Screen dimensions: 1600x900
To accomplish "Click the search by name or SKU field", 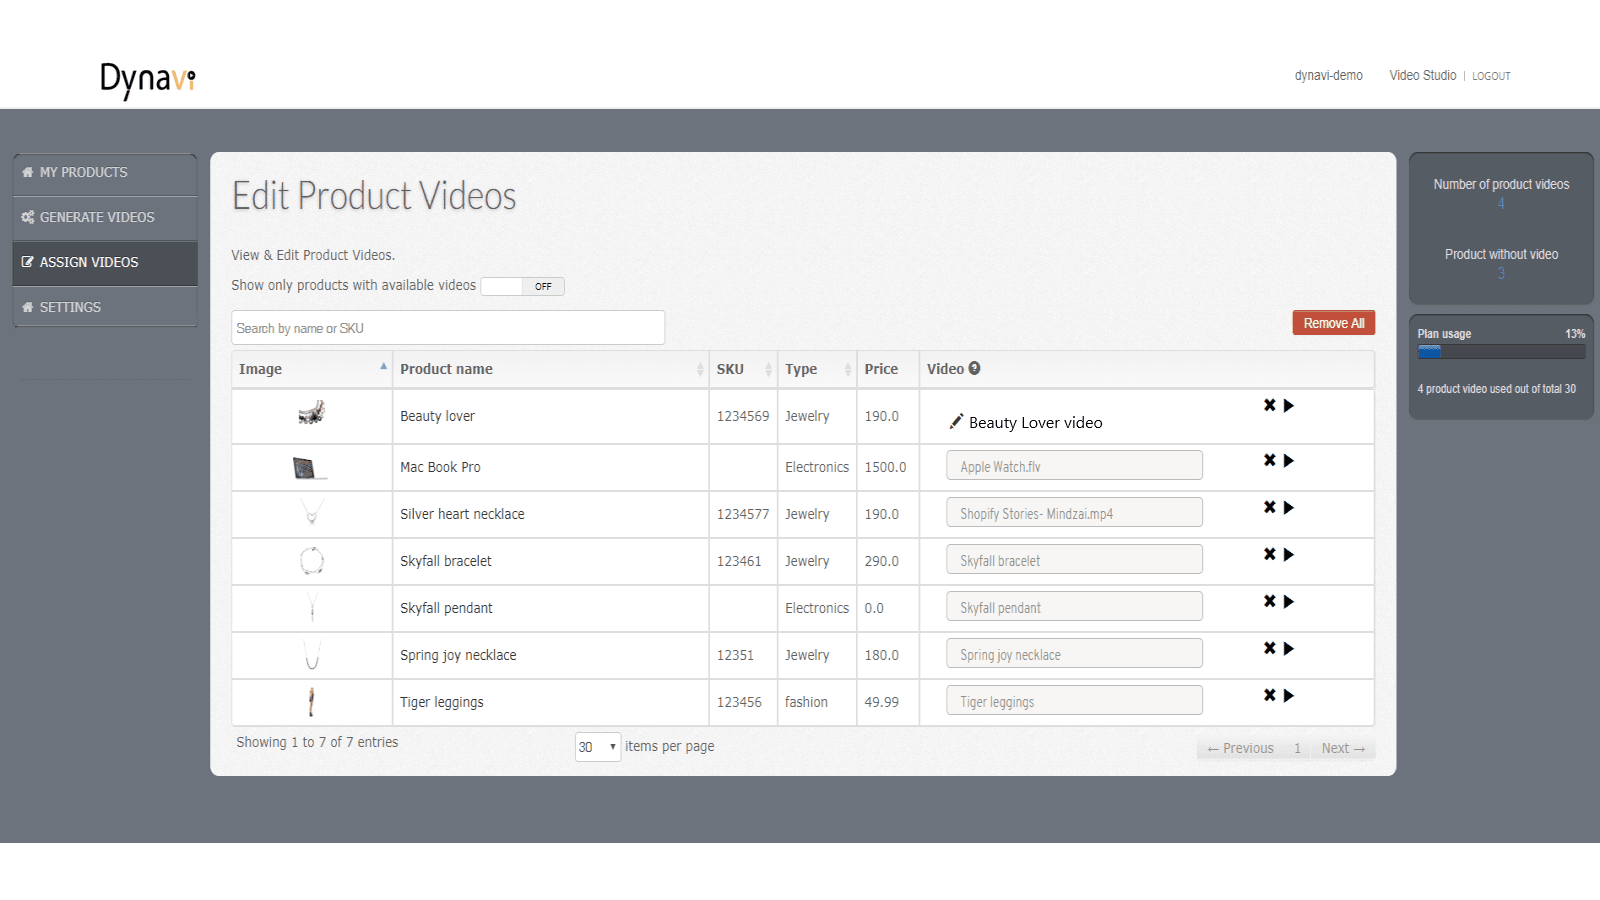I will tap(447, 327).
